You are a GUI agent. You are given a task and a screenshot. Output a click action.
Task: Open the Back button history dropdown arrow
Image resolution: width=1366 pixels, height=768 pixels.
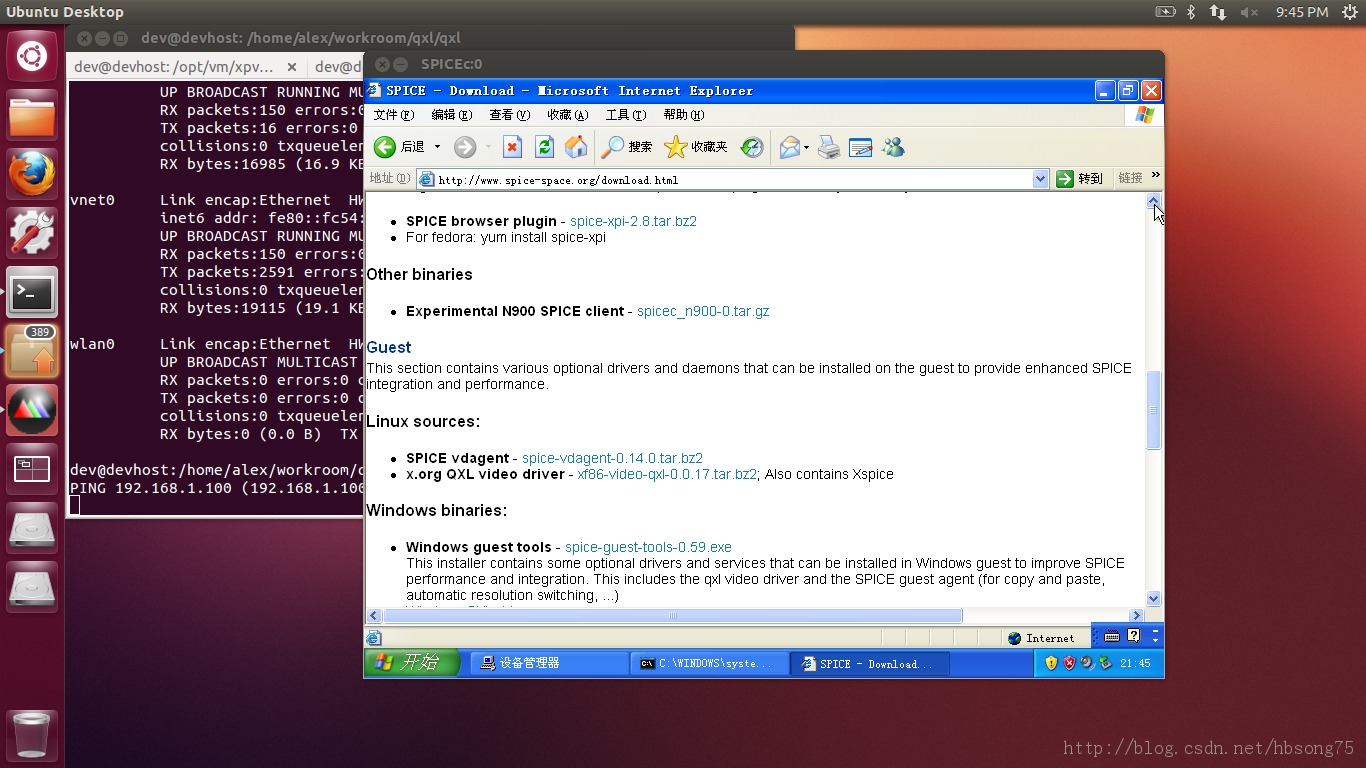[x=437, y=147]
